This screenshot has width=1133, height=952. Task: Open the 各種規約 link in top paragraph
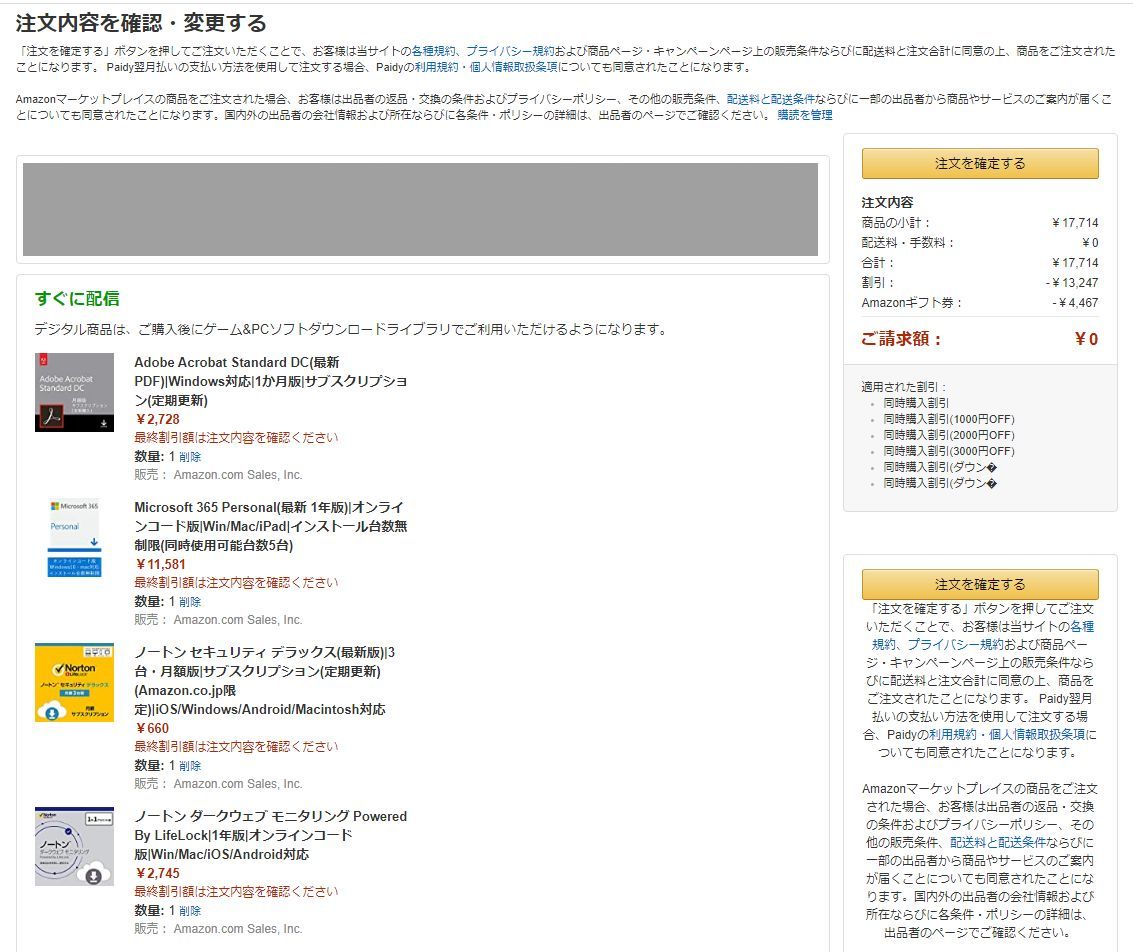[434, 51]
